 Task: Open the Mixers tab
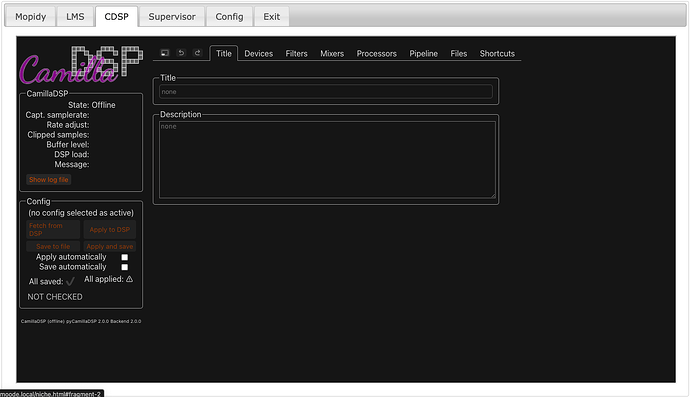pyautogui.click(x=332, y=54)
